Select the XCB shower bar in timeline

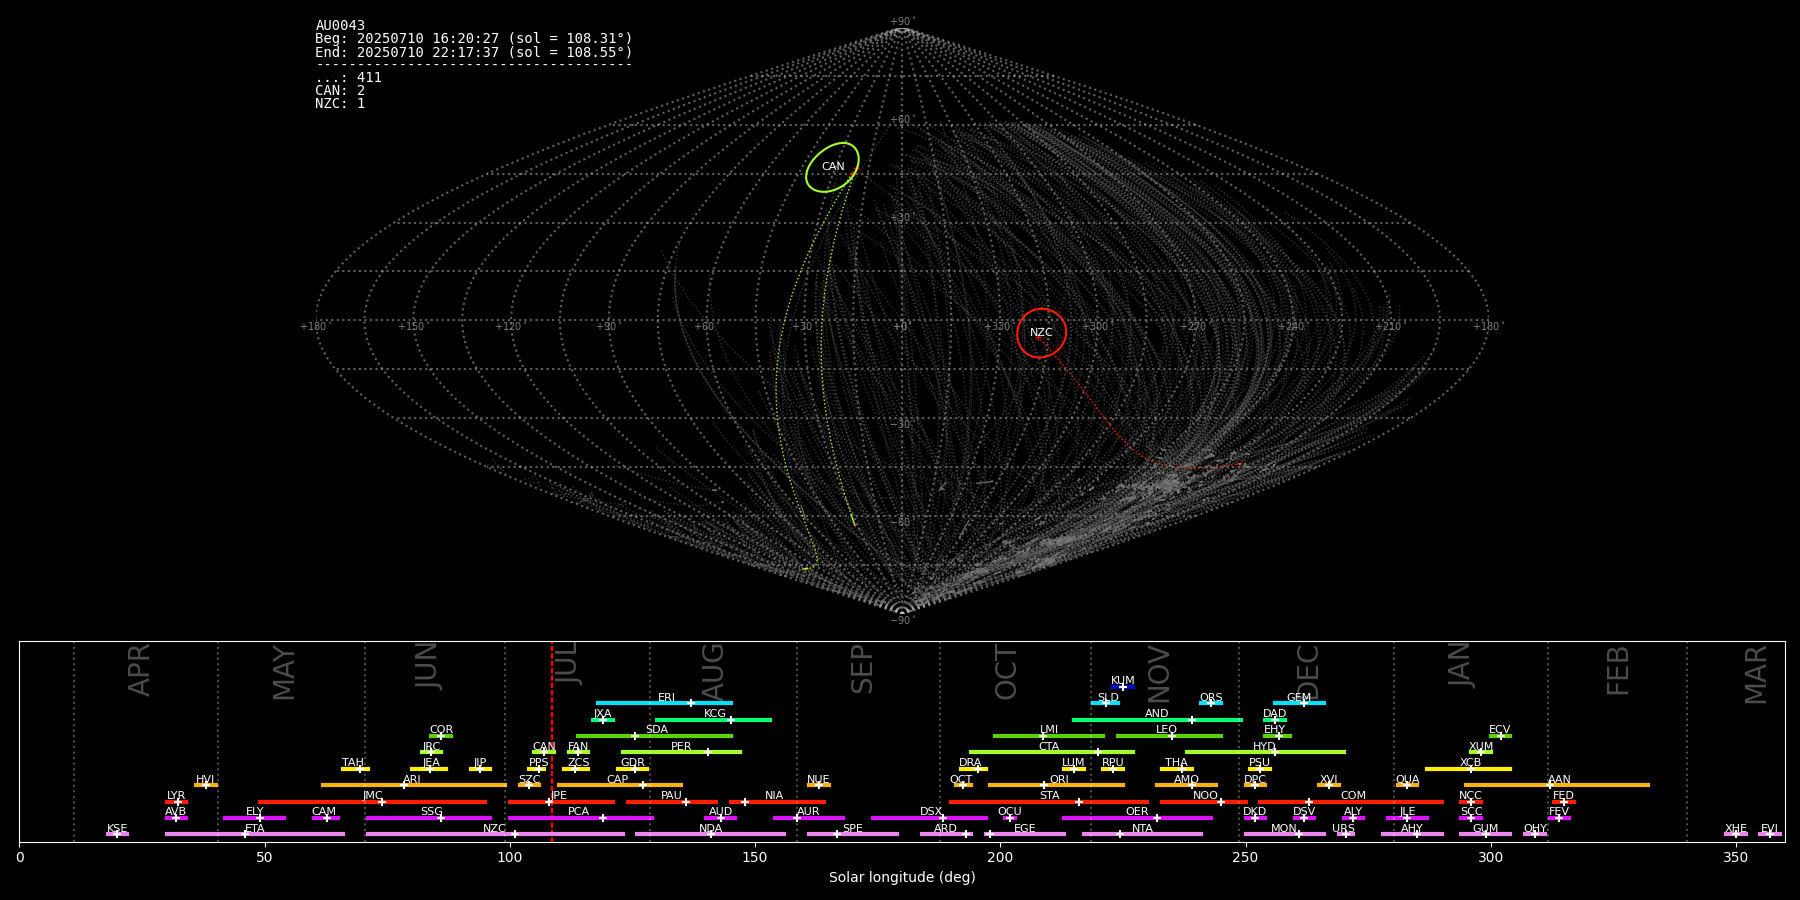point(1468,769)
